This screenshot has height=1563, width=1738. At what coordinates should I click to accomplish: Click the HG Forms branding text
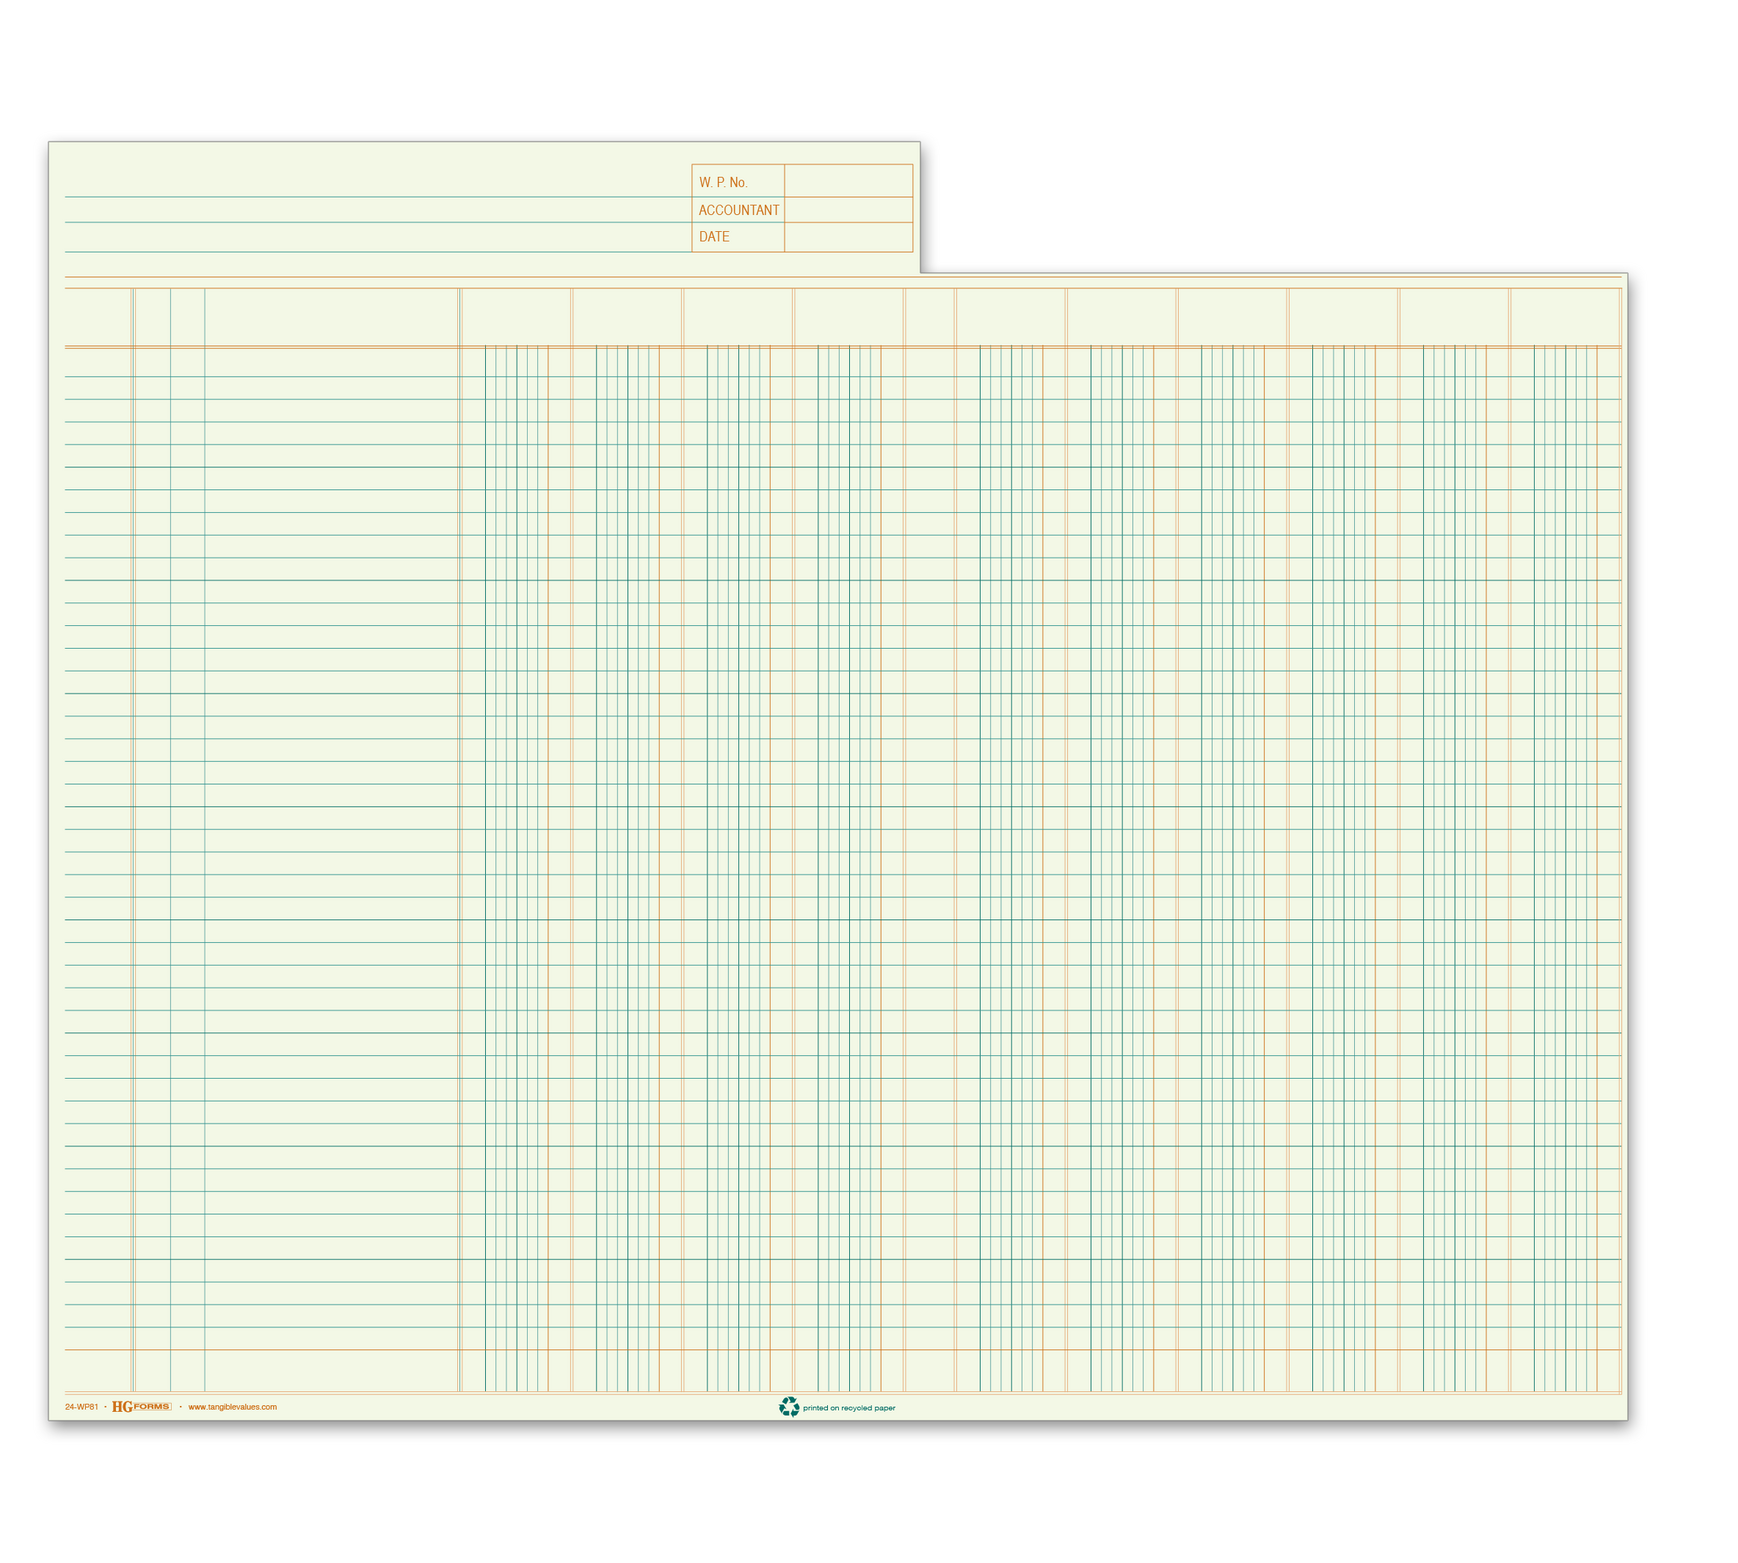coord(140,1406)
